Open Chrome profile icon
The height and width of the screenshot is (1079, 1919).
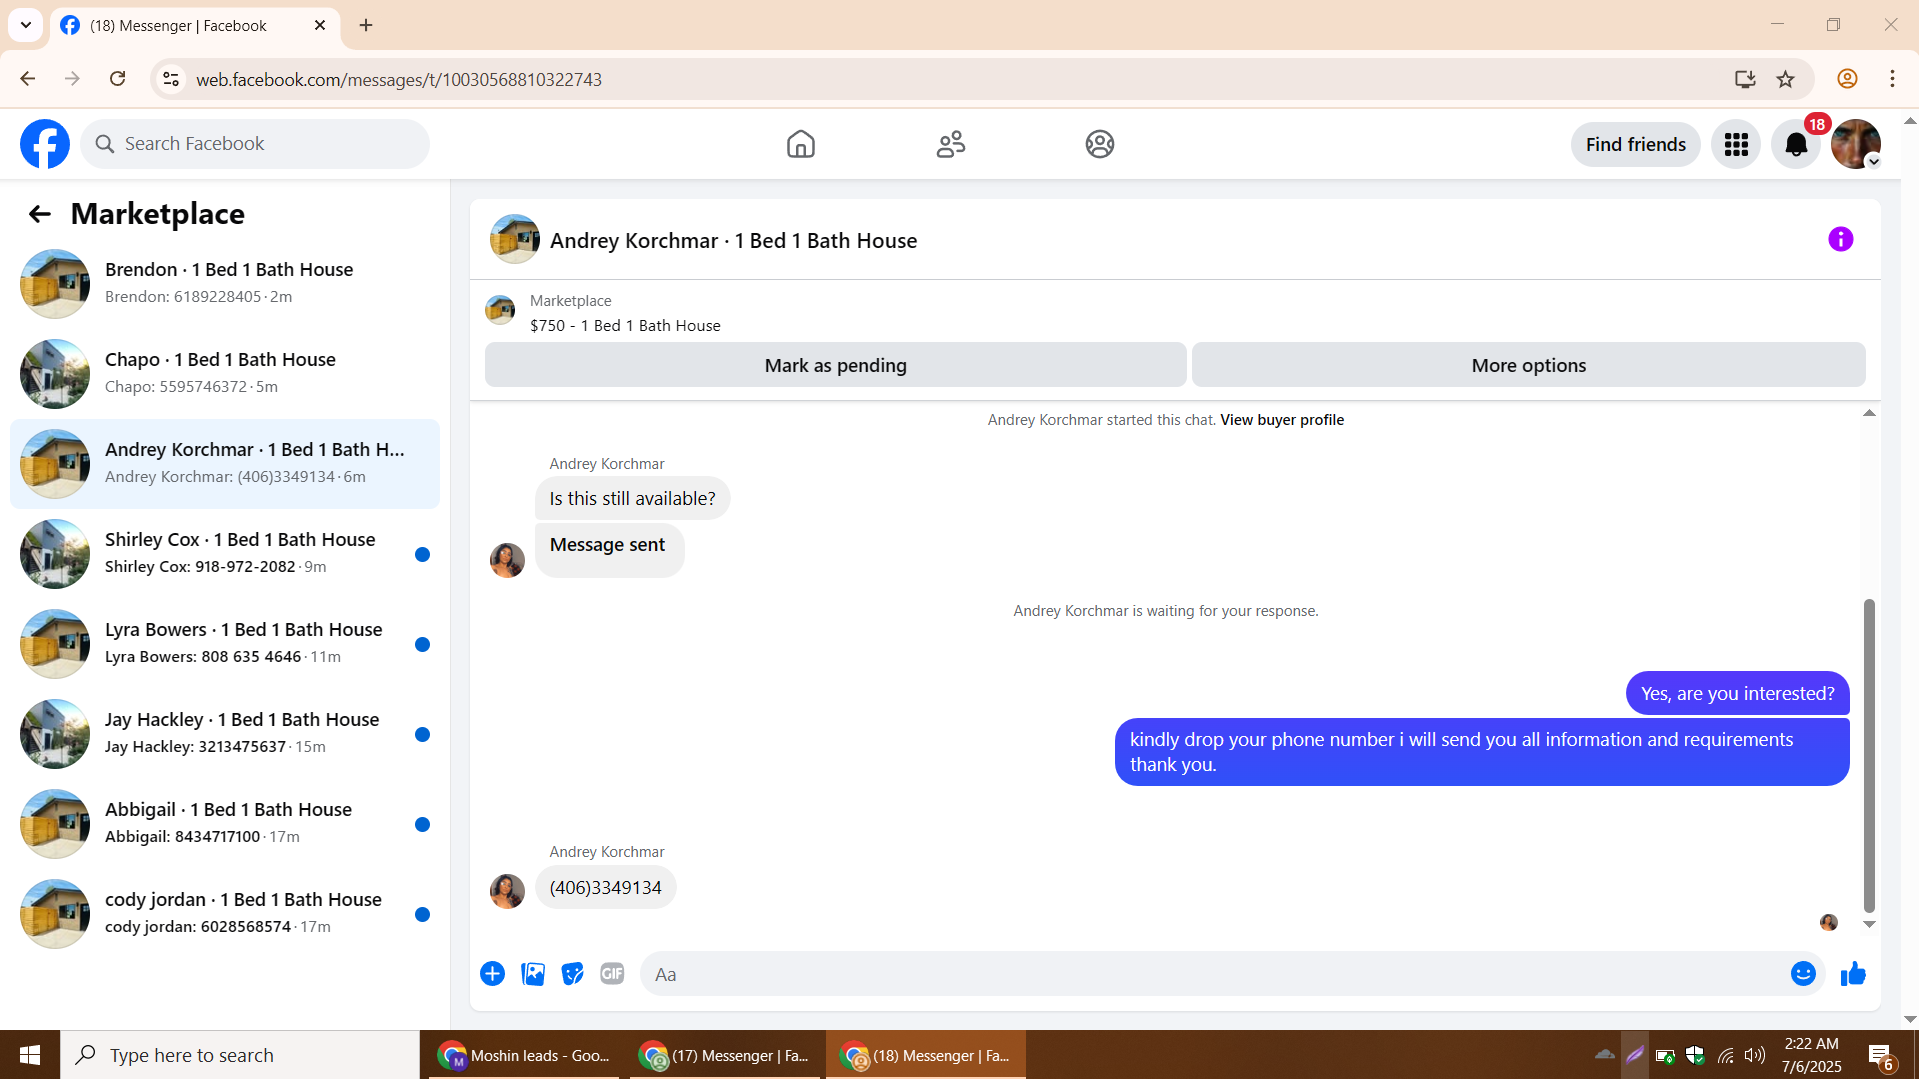click(1847, 79)
